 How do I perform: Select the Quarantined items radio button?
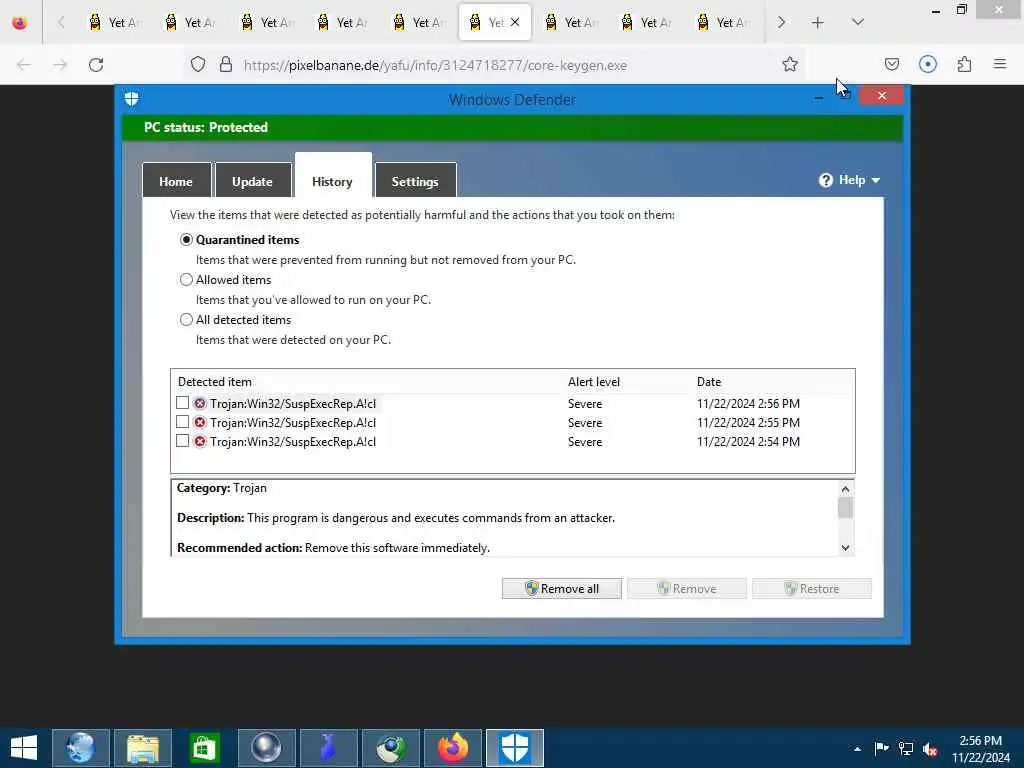(x=186, y=240)
